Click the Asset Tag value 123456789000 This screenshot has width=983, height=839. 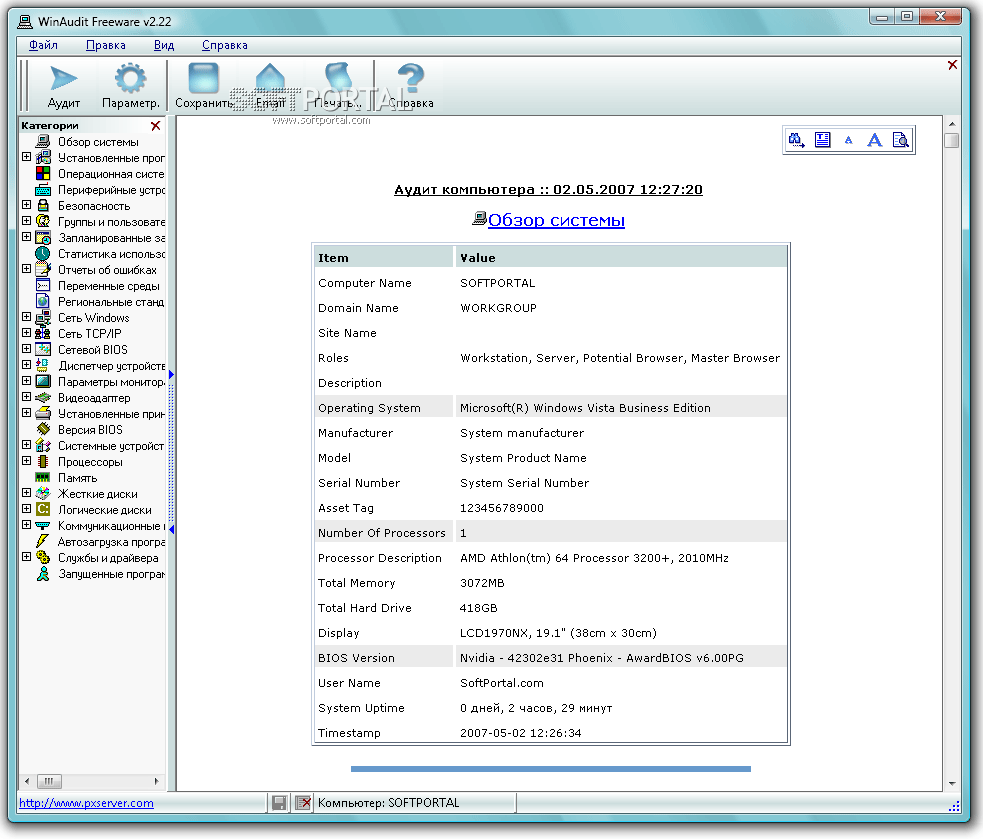coord(502,508)
